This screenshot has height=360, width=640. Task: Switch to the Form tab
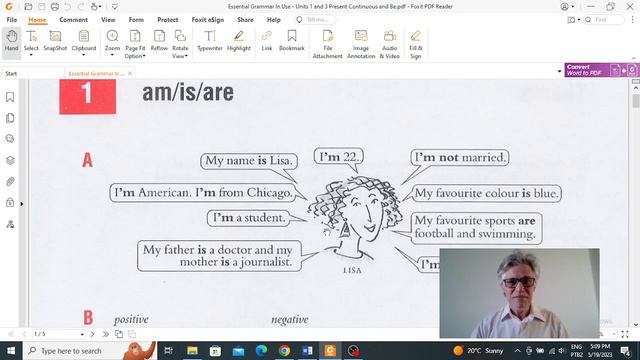[x=136, y=20]
